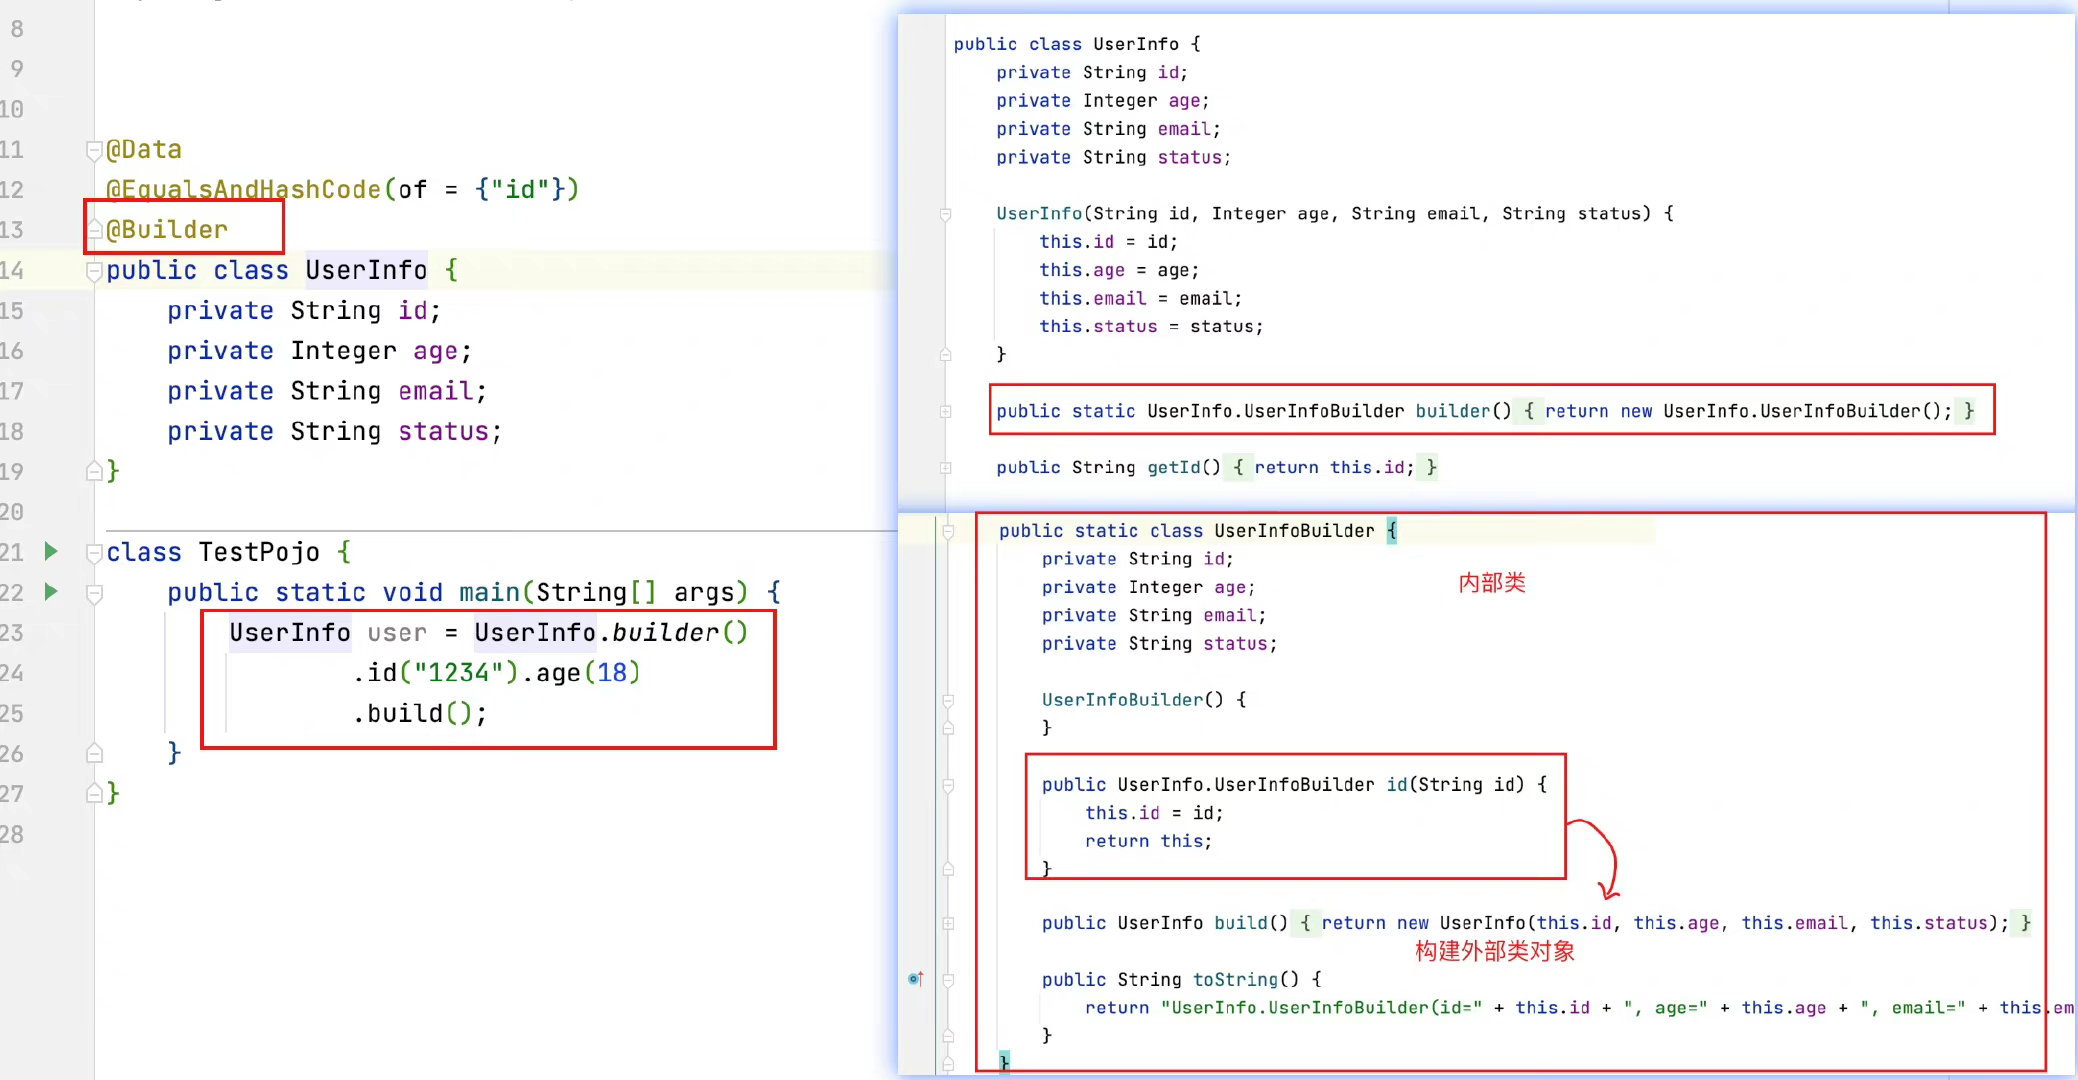Screen dimensions: 2078x1080
Task: Click UserInfoBuilder class name in decompiled code
Action: pos(1294,531)
